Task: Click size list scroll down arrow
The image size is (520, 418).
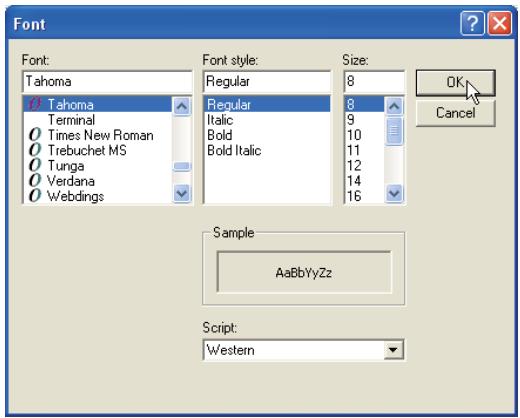Action: [394, 193]
